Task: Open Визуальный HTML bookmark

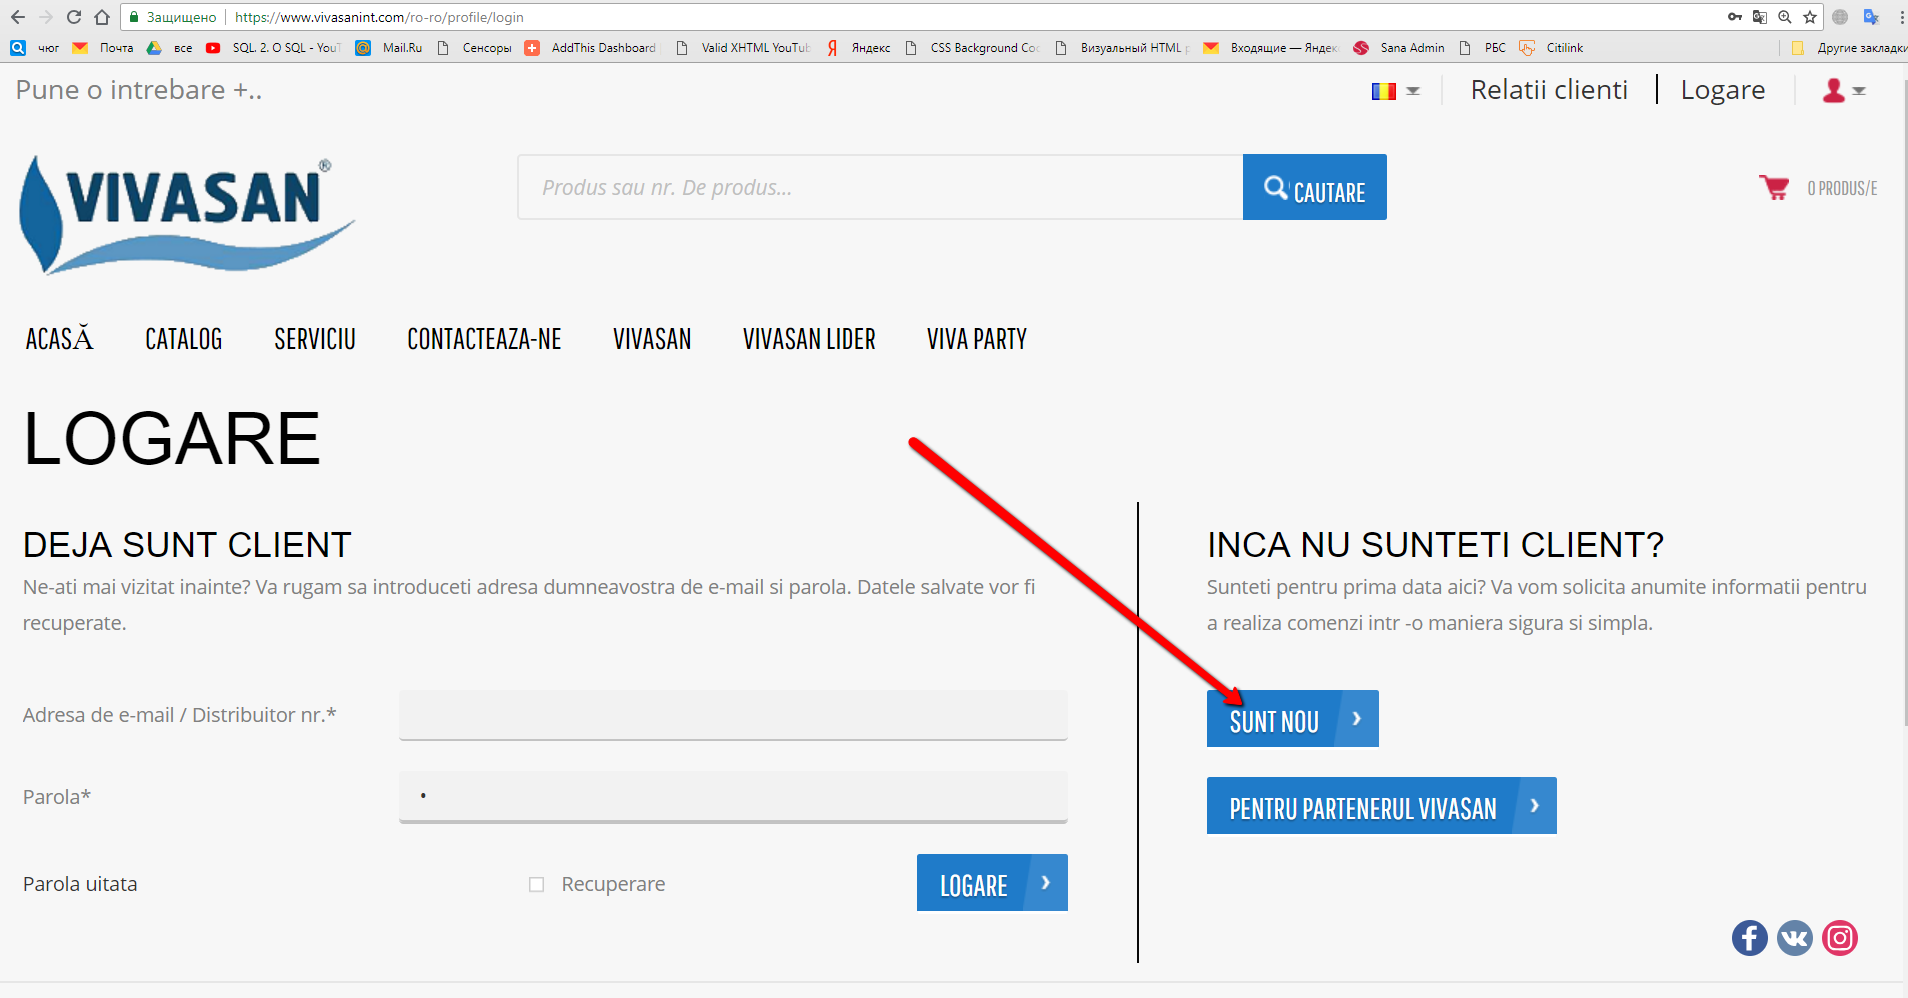Action: (1122, 47)
